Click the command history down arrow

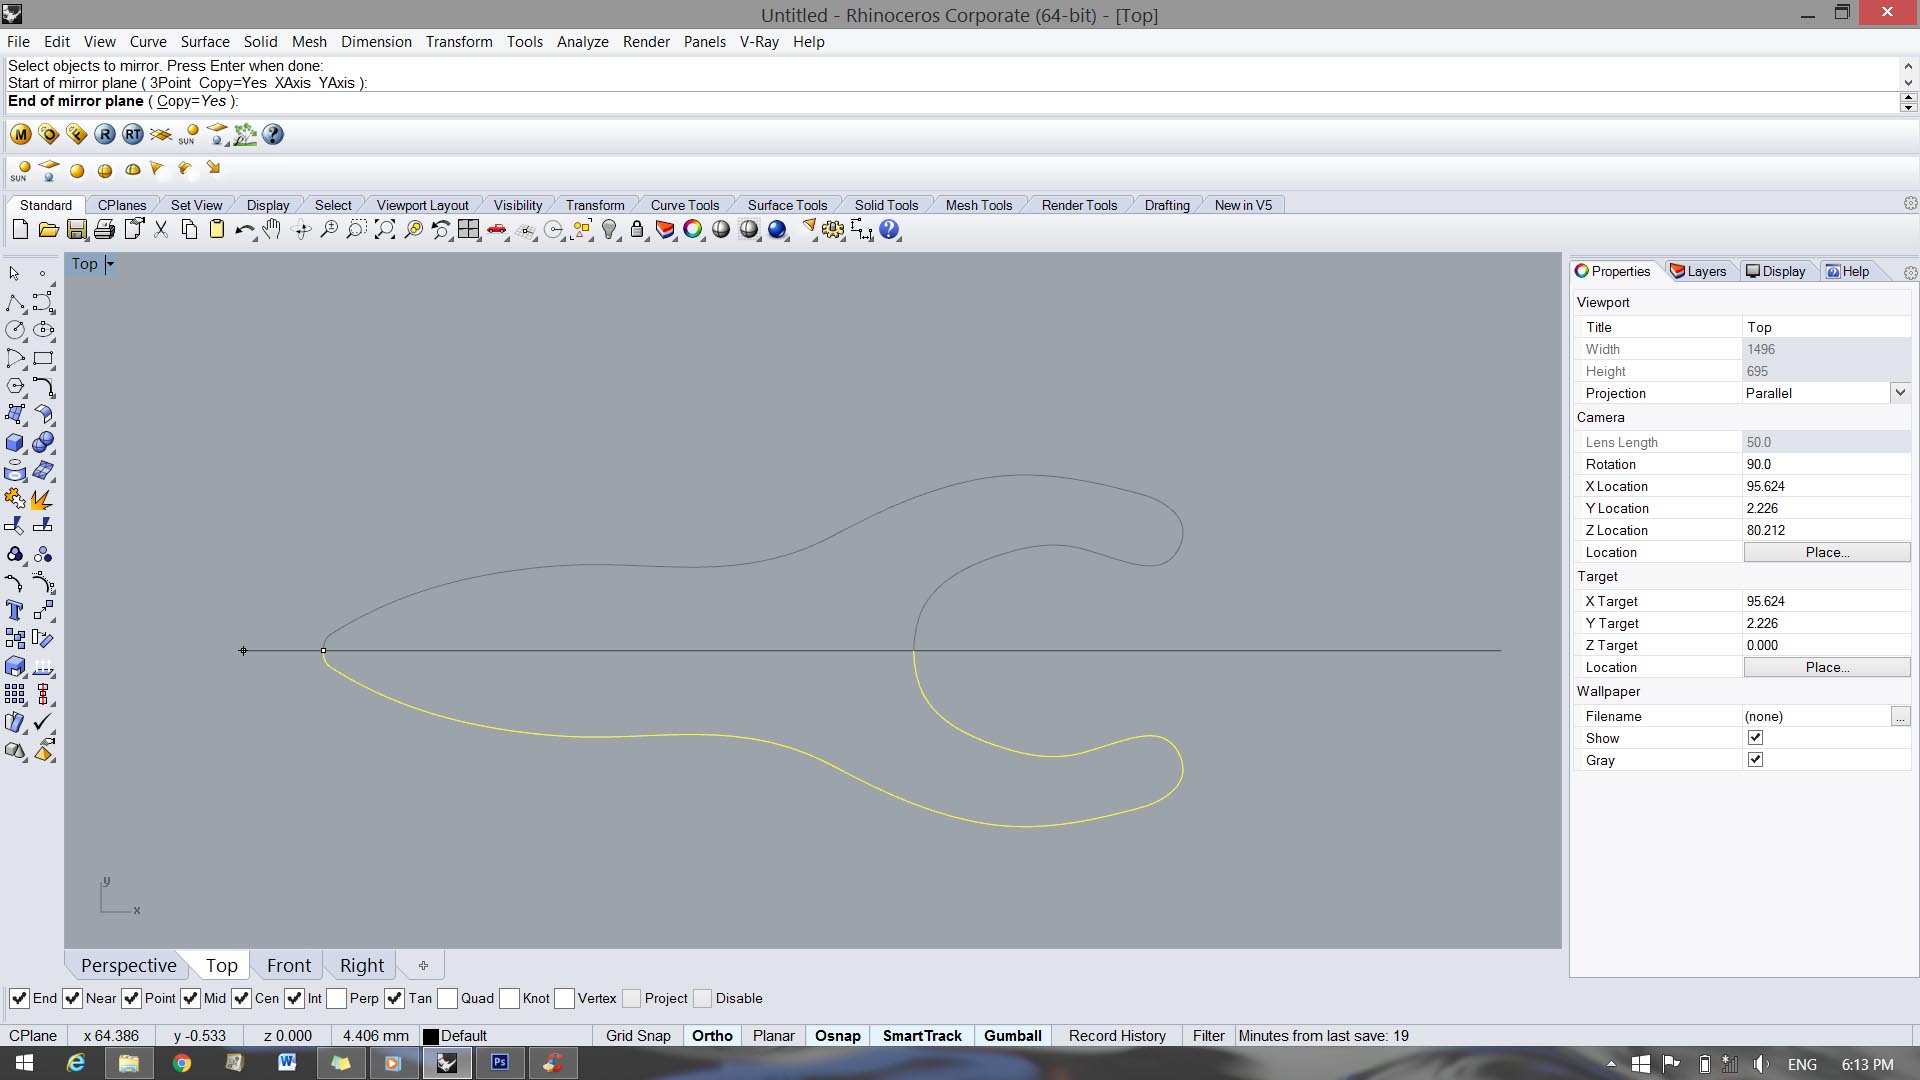tap(1908, 83)
